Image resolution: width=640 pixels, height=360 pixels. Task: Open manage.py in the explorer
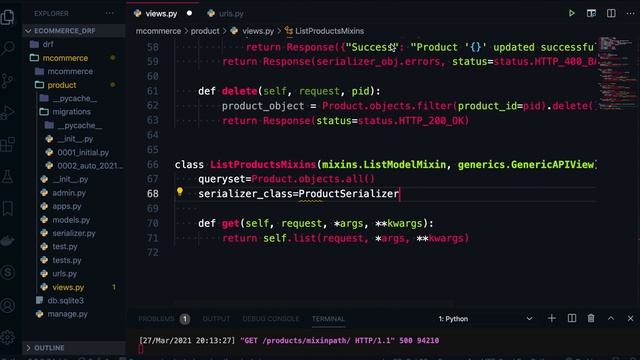(67, 314)
